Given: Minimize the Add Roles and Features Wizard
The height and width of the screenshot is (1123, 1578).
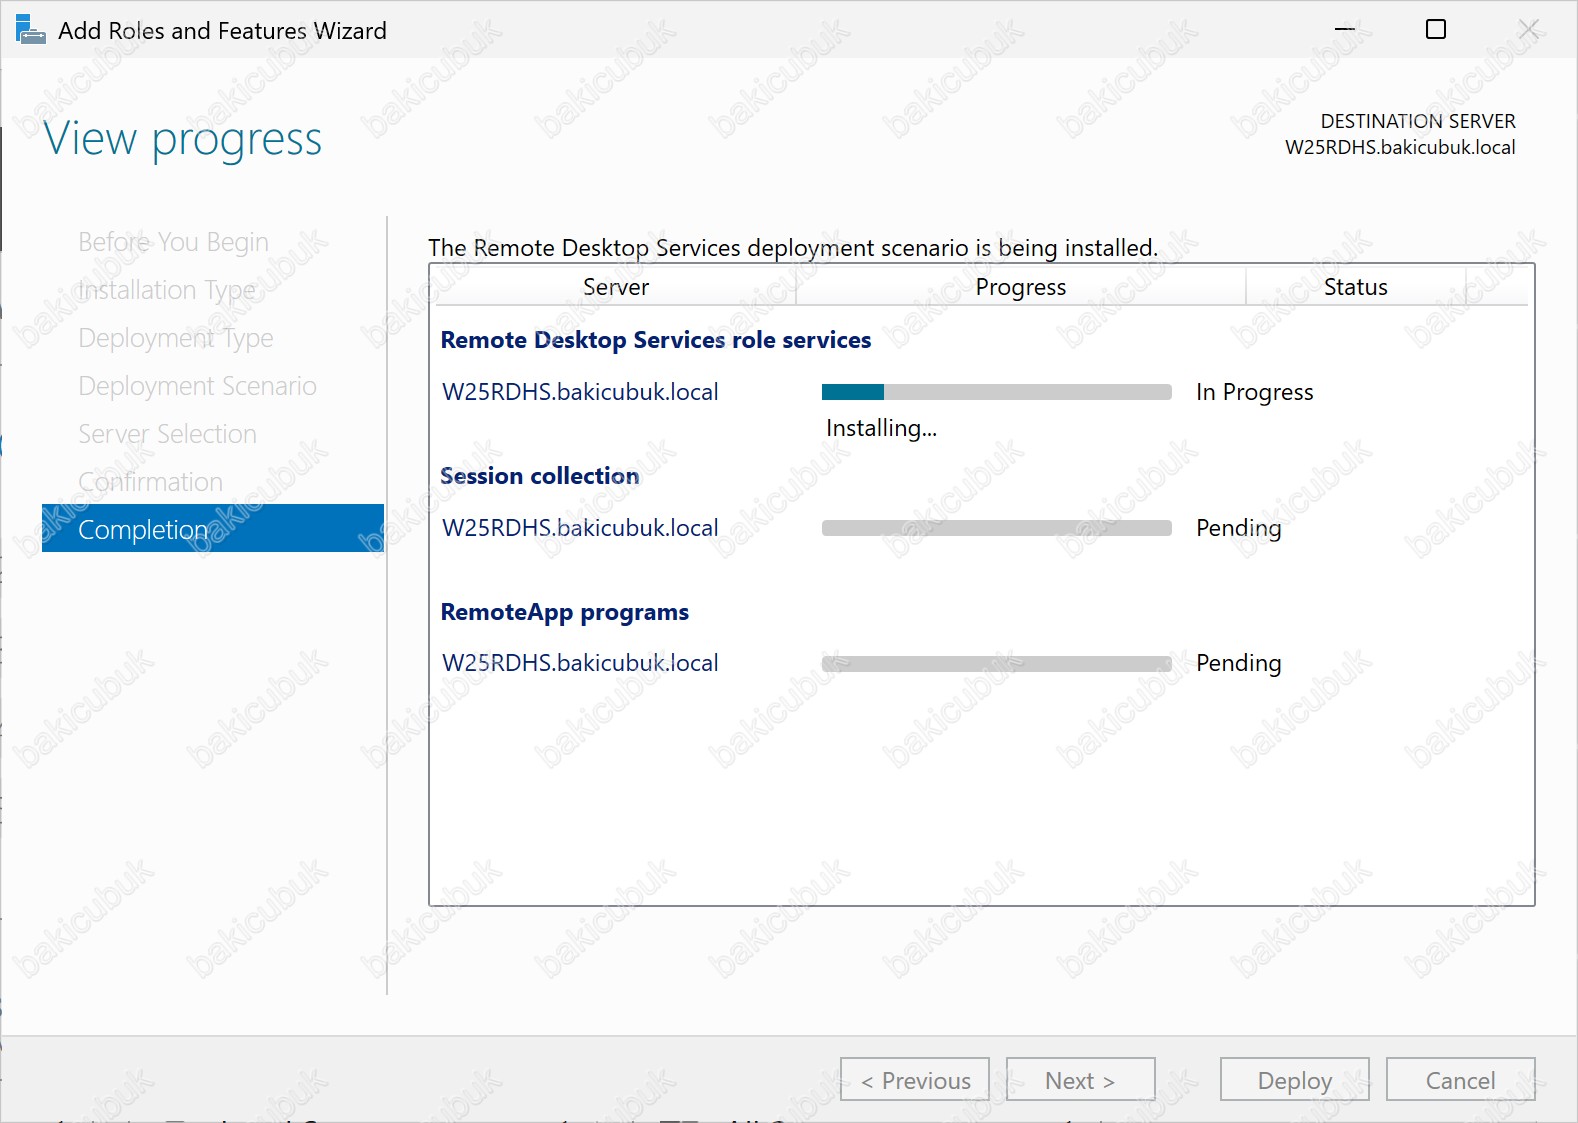Looking at the screenshot, I should point(1344,30).
